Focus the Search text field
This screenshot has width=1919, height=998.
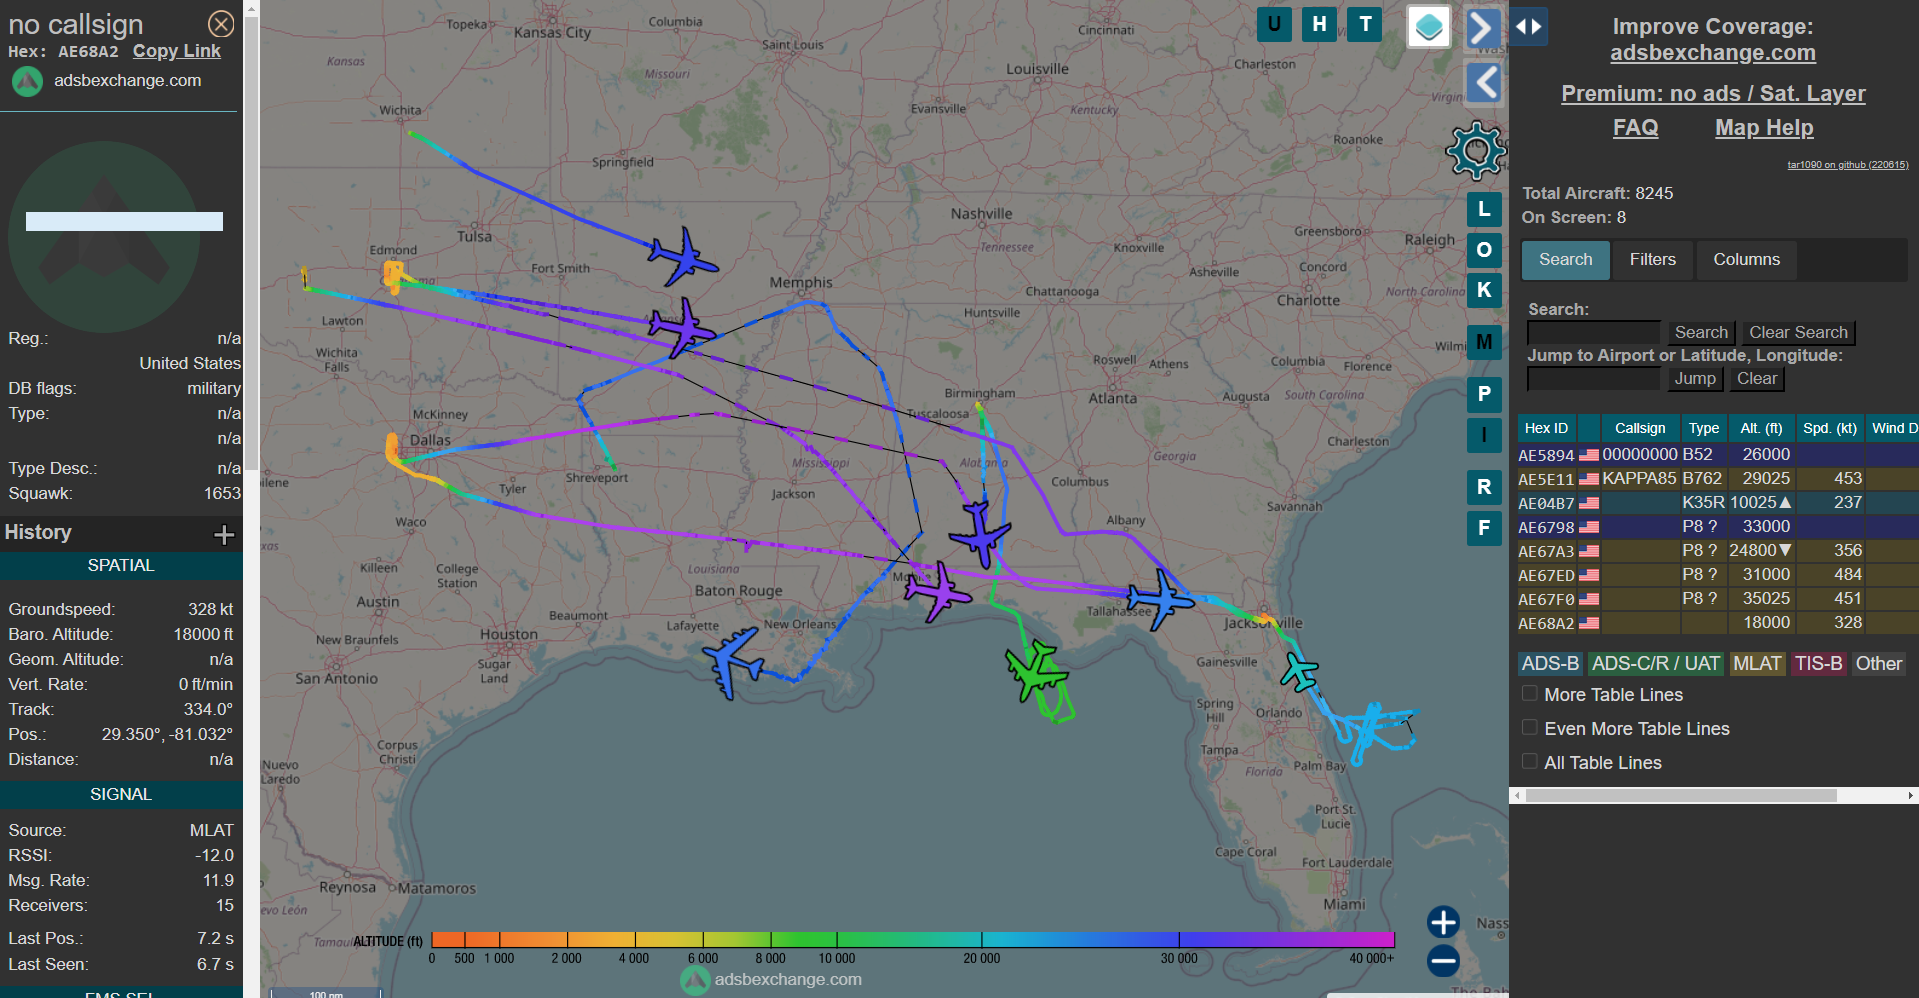coord(1594,333)
